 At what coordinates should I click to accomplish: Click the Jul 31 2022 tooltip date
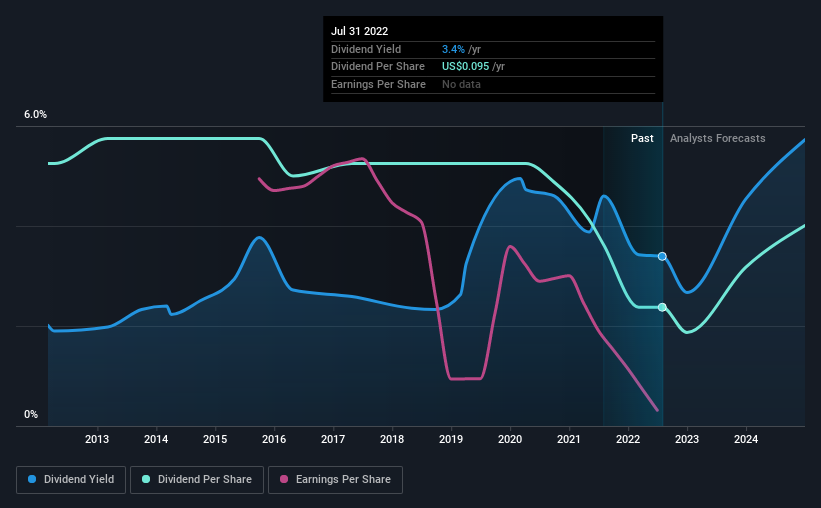tap(360, 31)
